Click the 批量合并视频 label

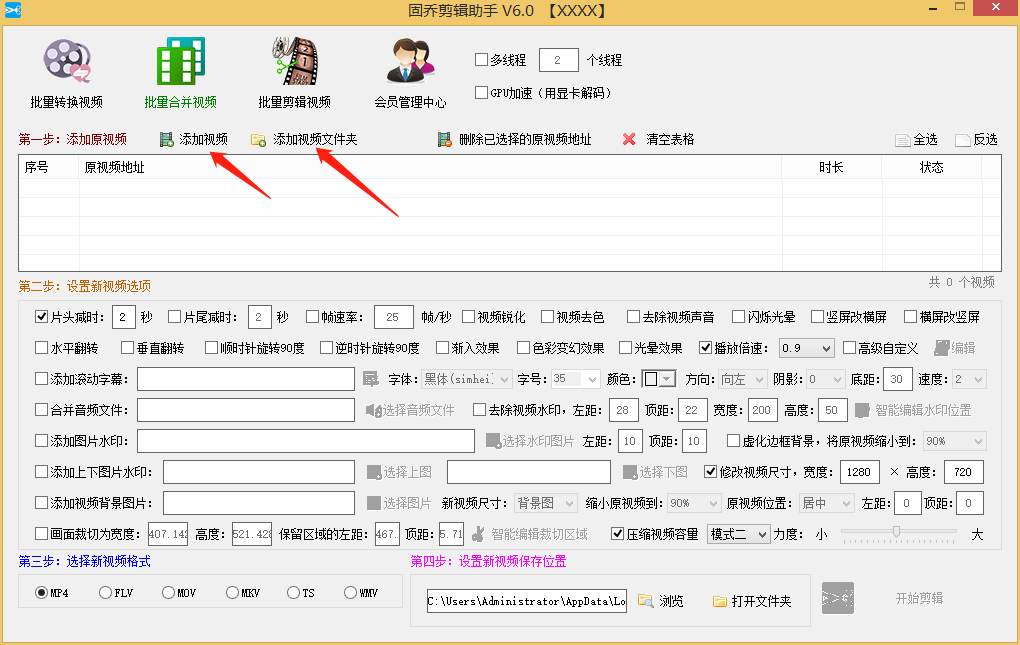pyautogui.click(x=181, y=102)
